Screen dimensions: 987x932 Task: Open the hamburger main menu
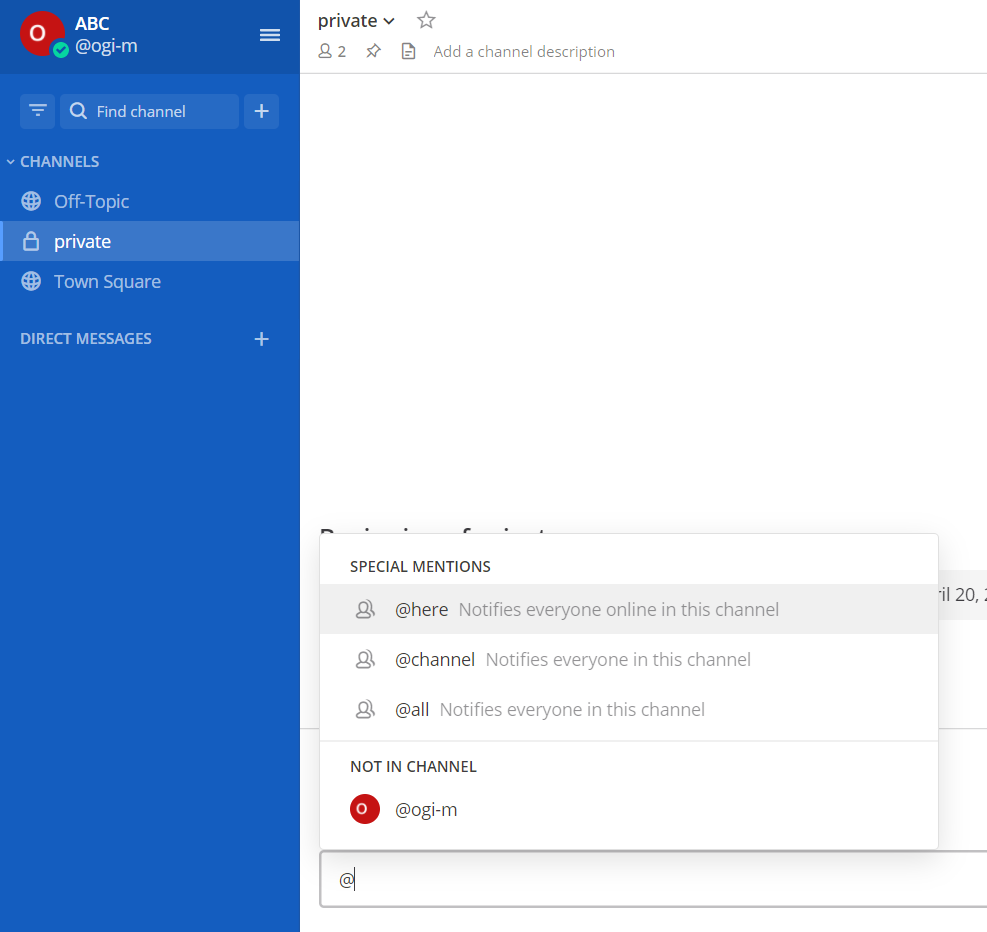269,35
